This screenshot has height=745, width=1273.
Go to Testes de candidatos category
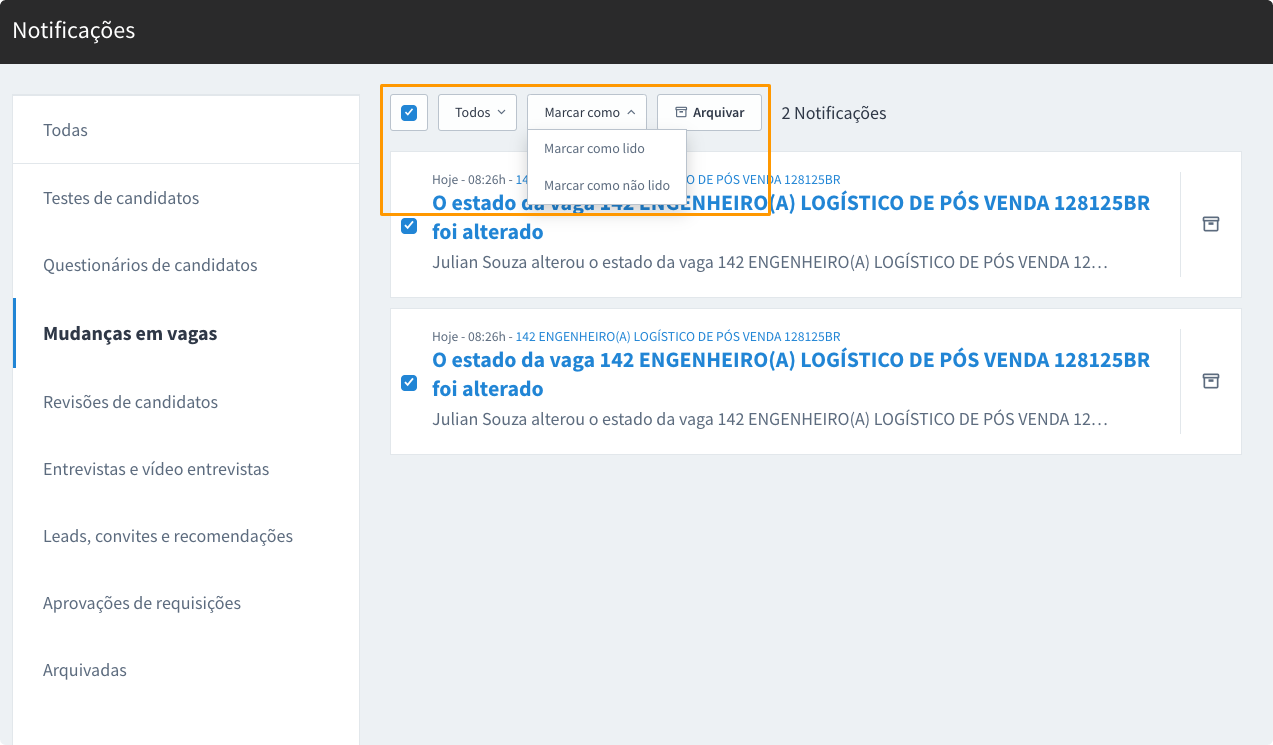121,198
